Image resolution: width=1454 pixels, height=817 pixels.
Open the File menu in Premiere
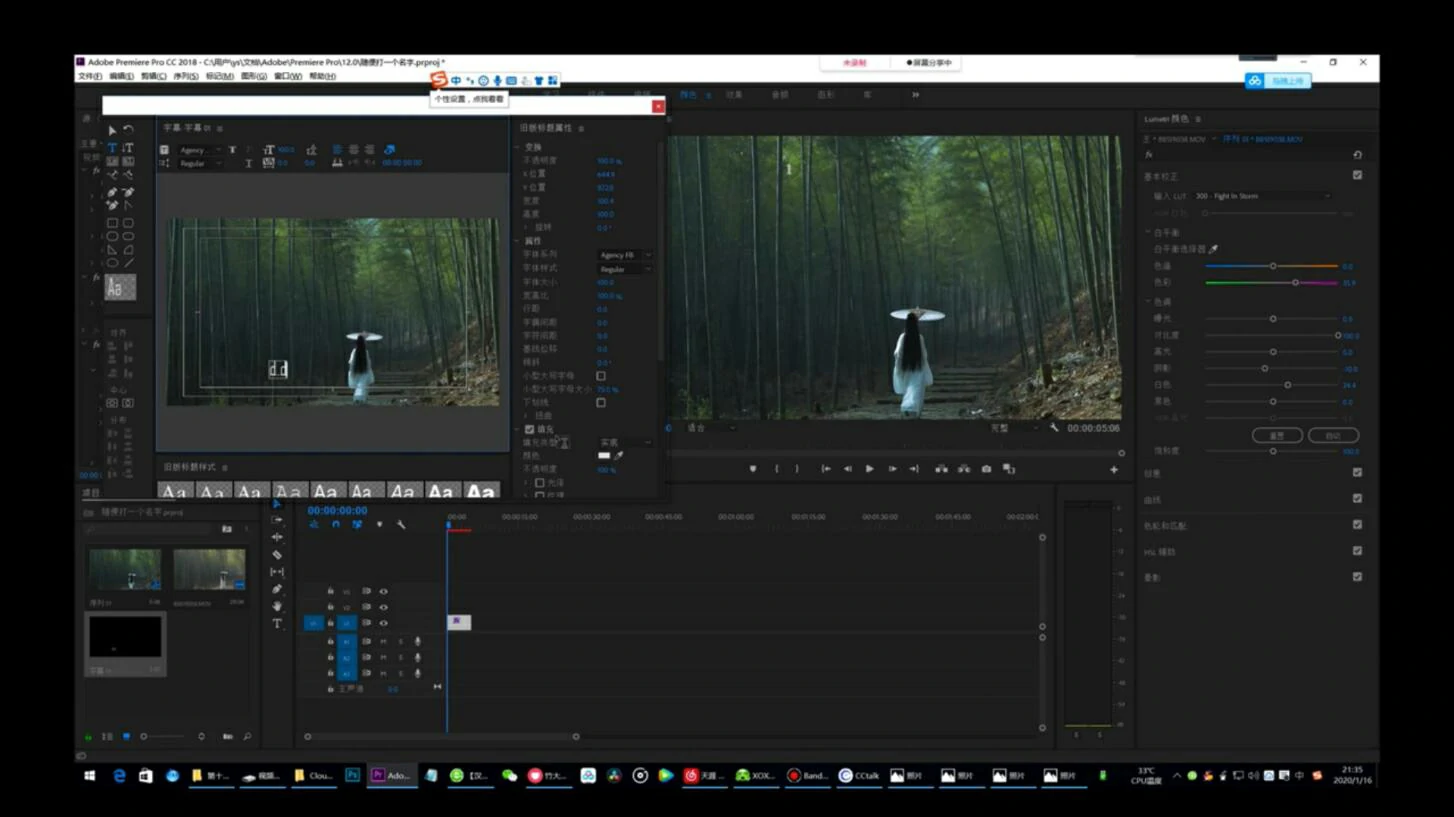point(89,76)
